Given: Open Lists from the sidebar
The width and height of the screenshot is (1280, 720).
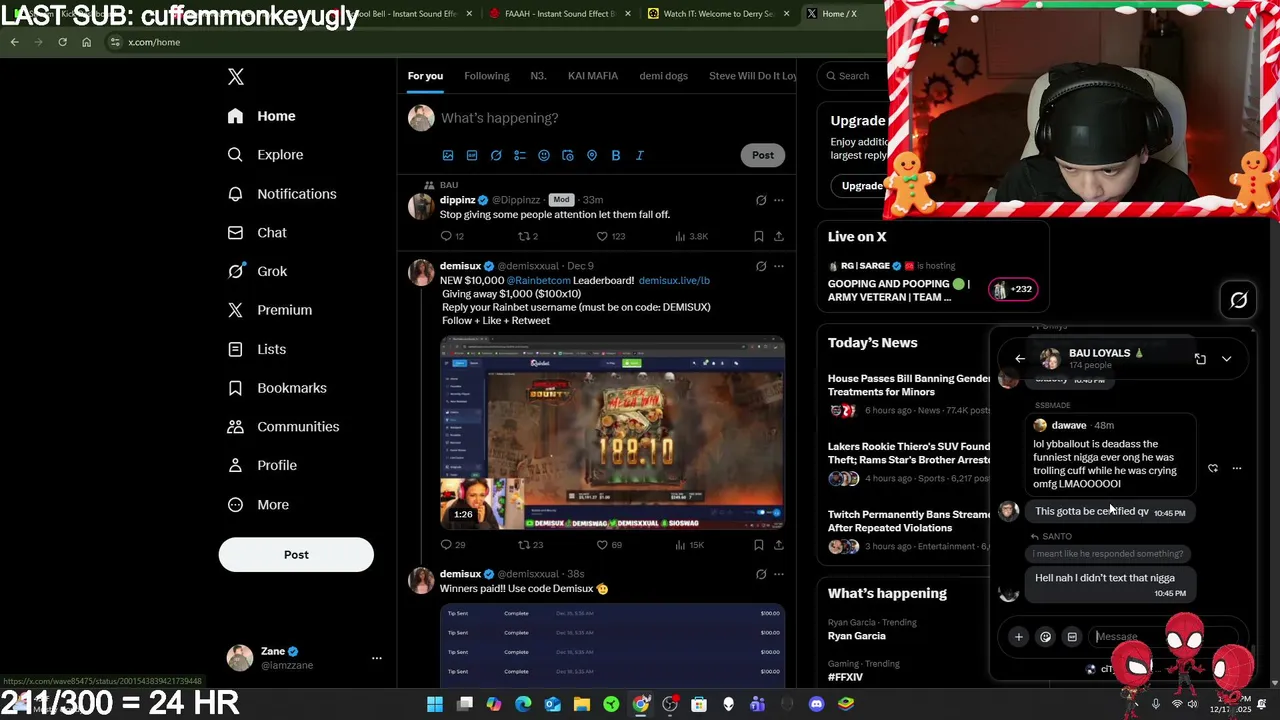Looking at the screenshot, I should (x=257, y=349).
